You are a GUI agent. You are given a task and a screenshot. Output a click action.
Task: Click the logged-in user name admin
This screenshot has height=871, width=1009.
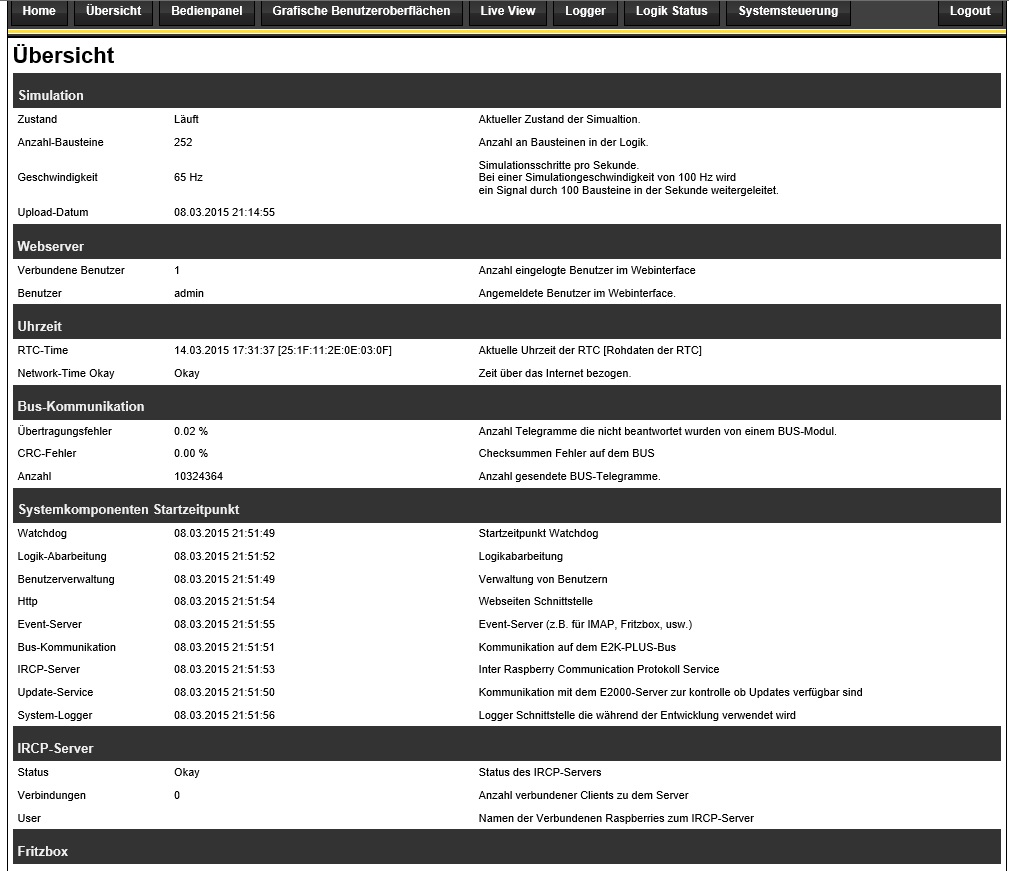(x=189, y=294)
